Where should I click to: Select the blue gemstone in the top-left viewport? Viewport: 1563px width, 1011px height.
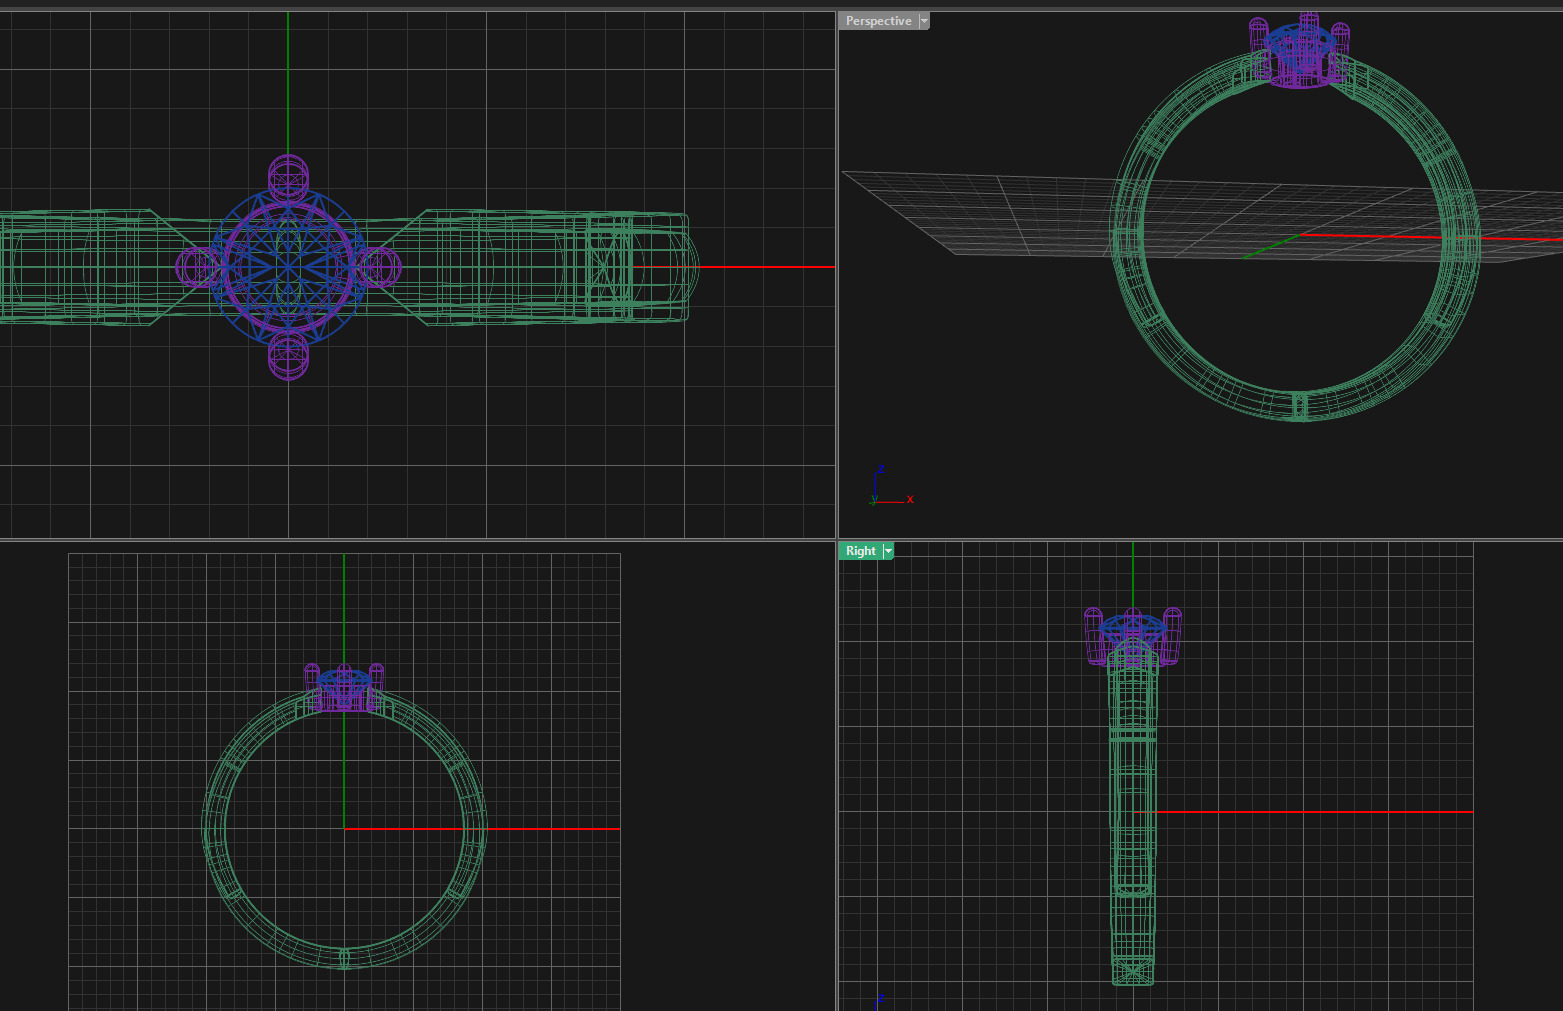coord(288,267)
